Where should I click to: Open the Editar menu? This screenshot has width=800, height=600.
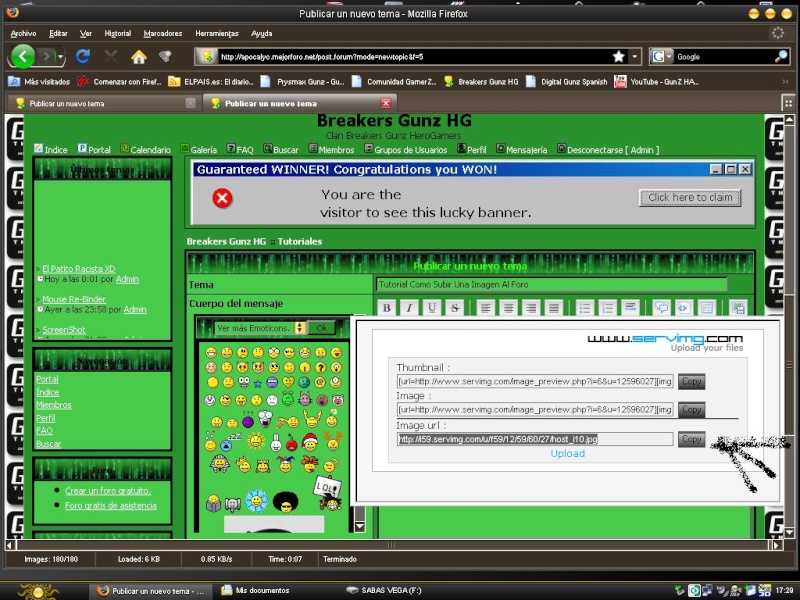point(58,34)
